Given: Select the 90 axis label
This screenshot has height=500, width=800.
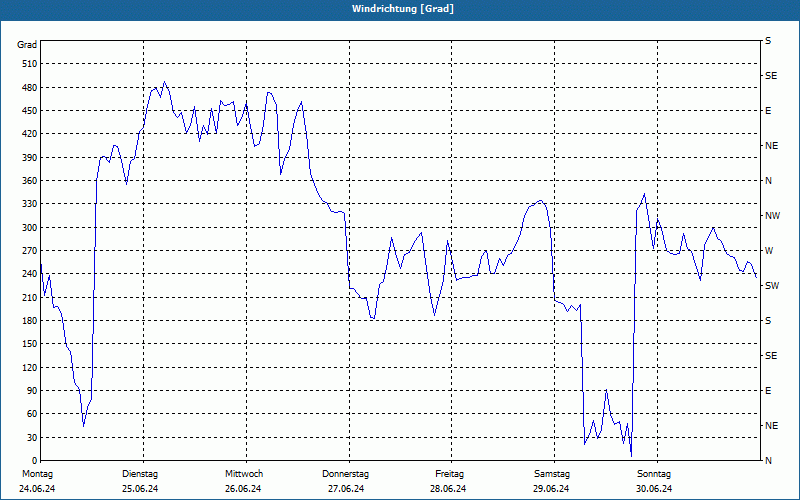Looking at the screenshot, I should pos(32,391).
